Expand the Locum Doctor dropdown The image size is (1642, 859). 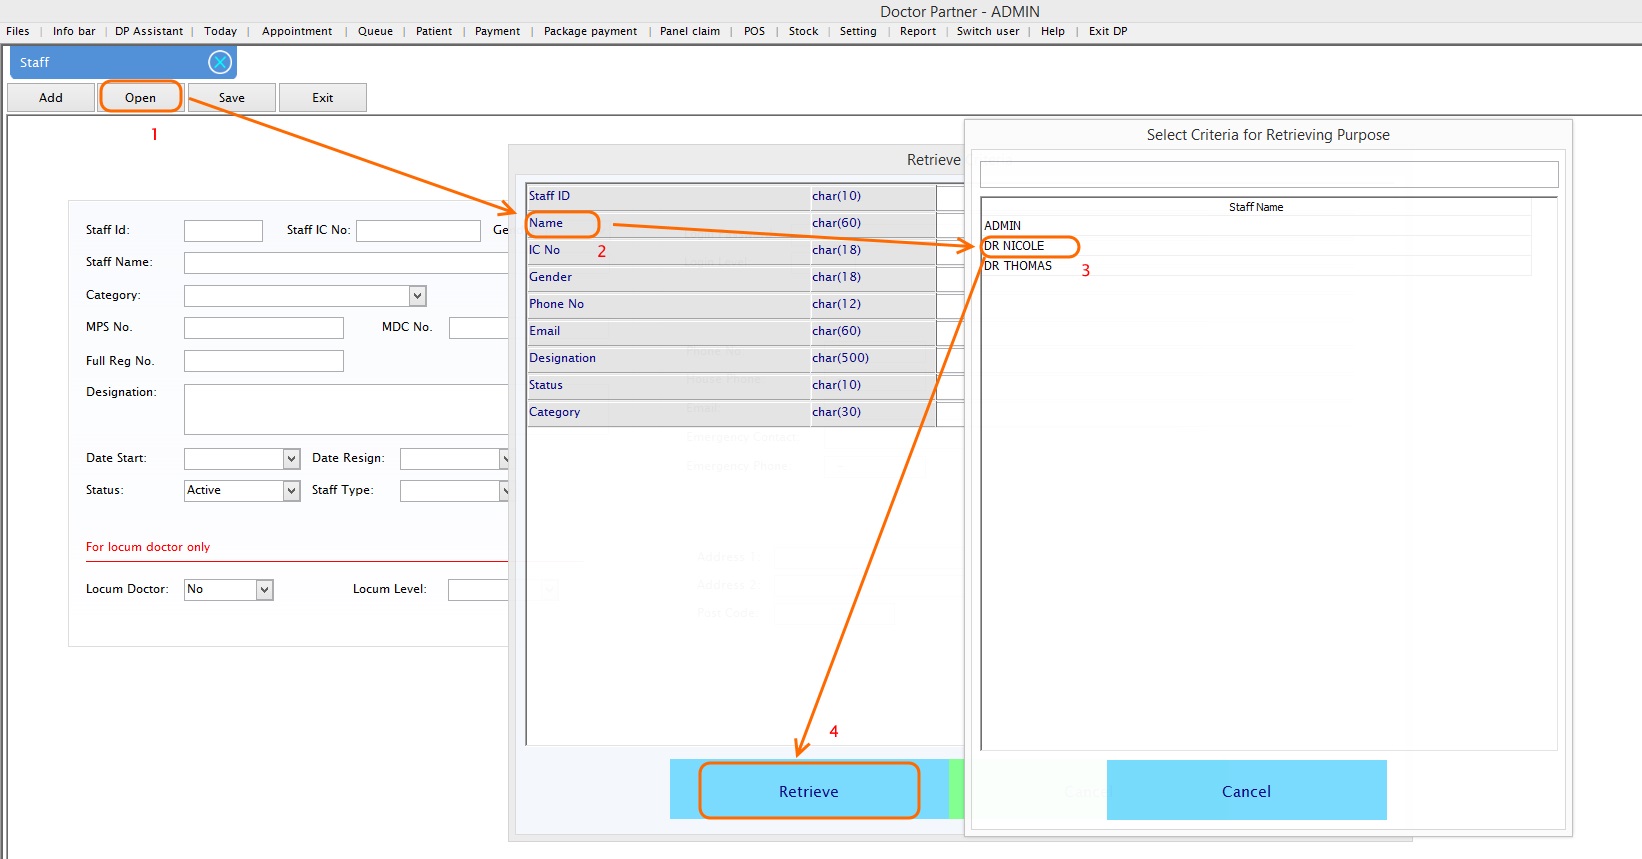click(x=264, y=590)
